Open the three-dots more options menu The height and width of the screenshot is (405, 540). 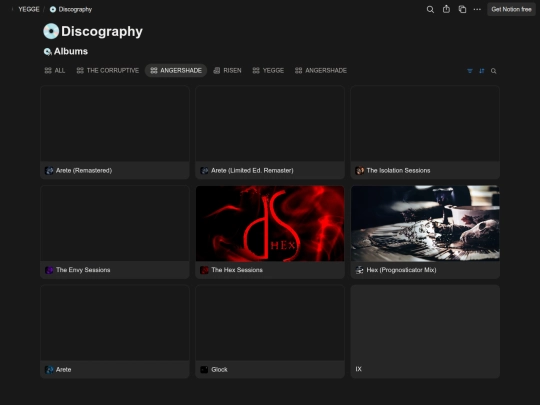tap(477, 9)
